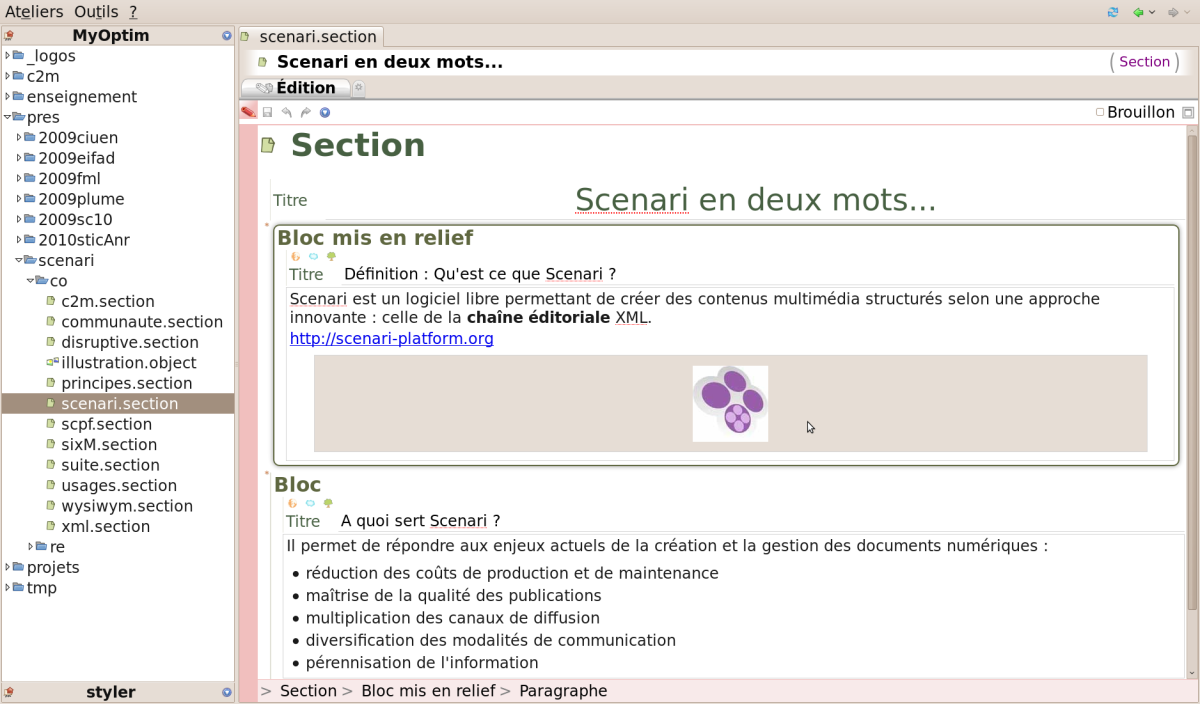Click the refresh icon in the top bar
The width and height of the screenshot is (1200, 704).
pyautogui.click(x=1113, y=12)
